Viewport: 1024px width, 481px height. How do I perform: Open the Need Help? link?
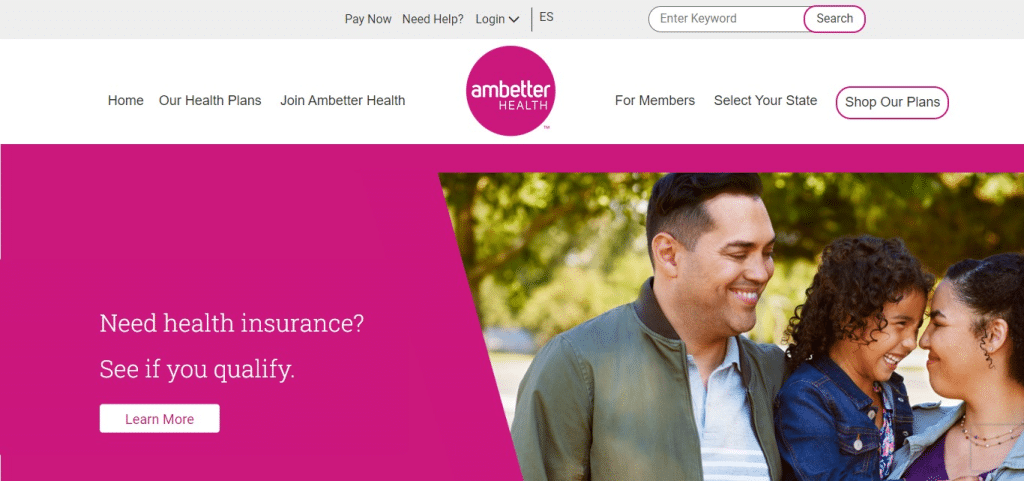pyautogui.click(x=433, y=19)
